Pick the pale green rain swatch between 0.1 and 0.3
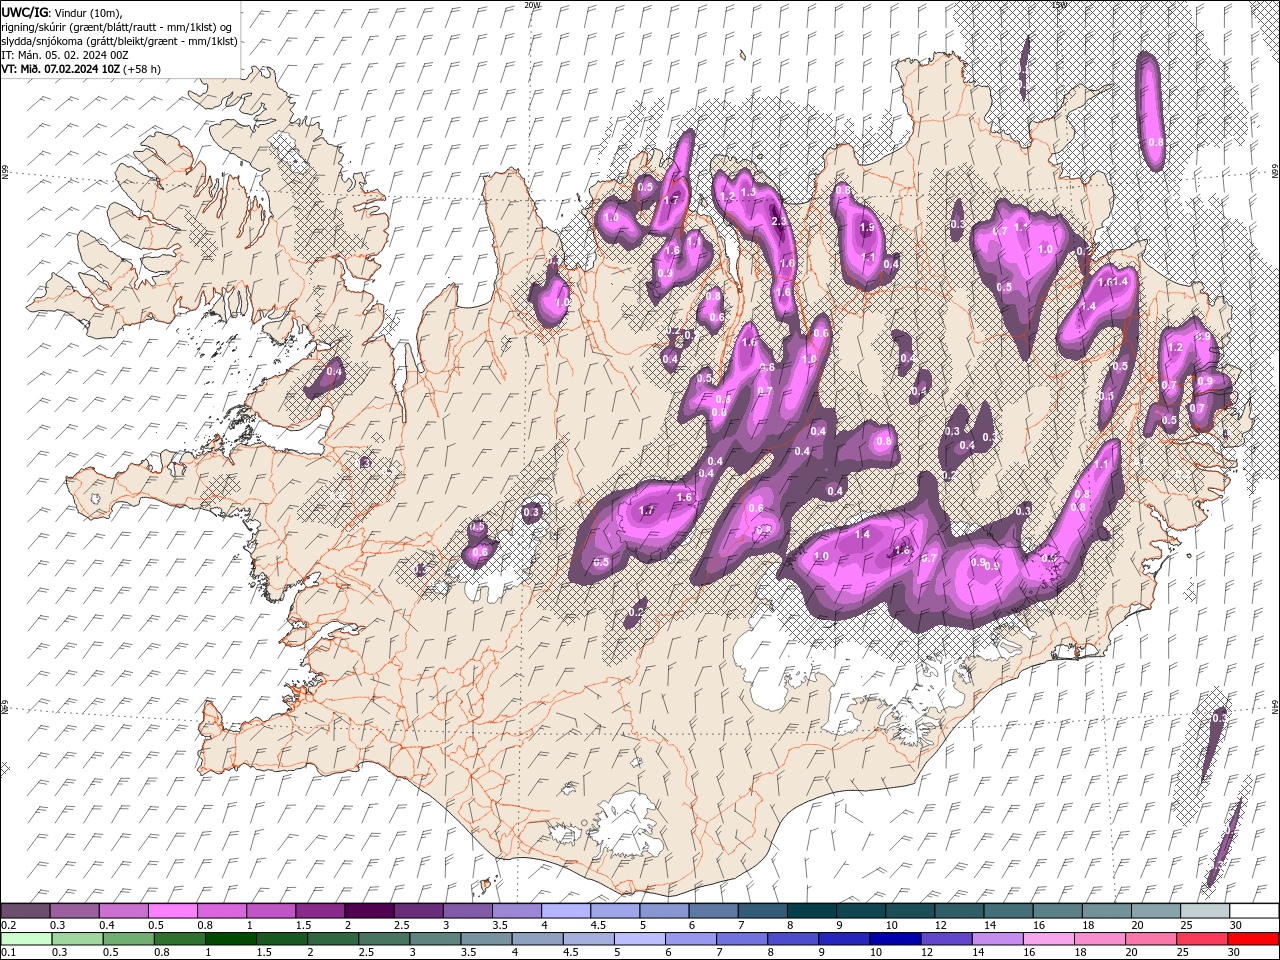Image resolution: width=1280 pixels, height=960 pixels. coord(27,939)
